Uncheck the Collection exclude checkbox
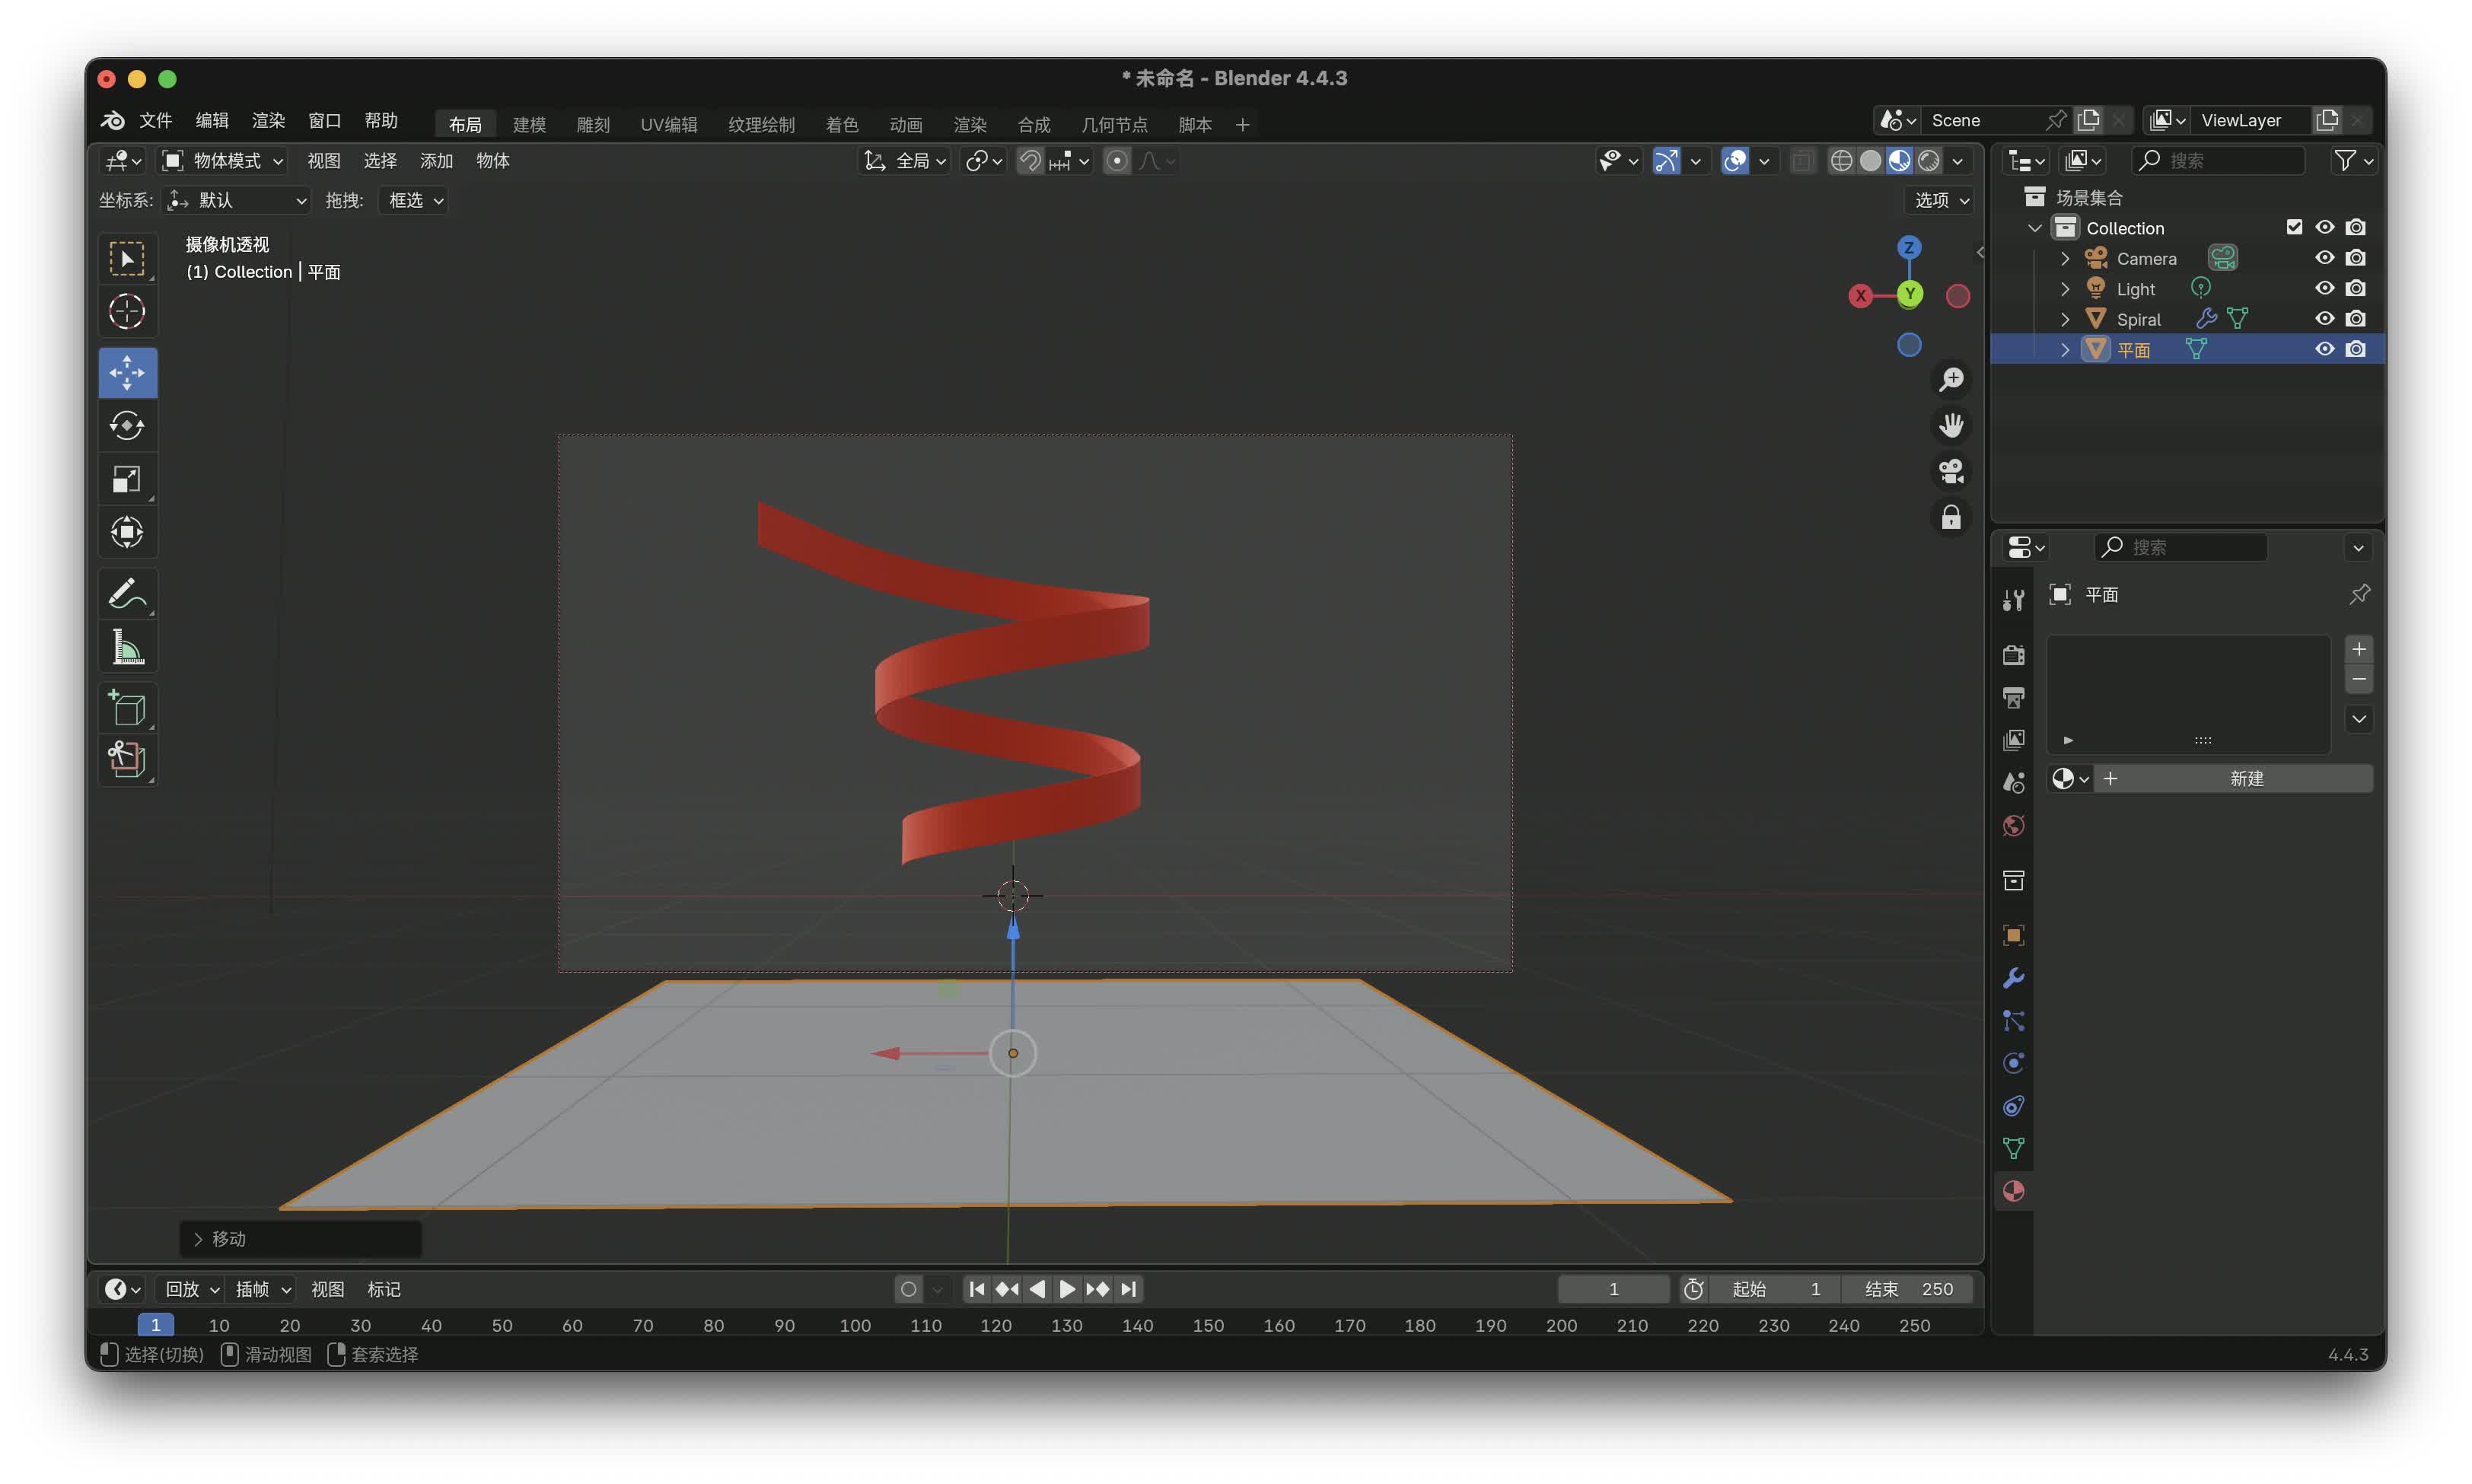This screenshot has width=2472, height=1484. 2294,228
